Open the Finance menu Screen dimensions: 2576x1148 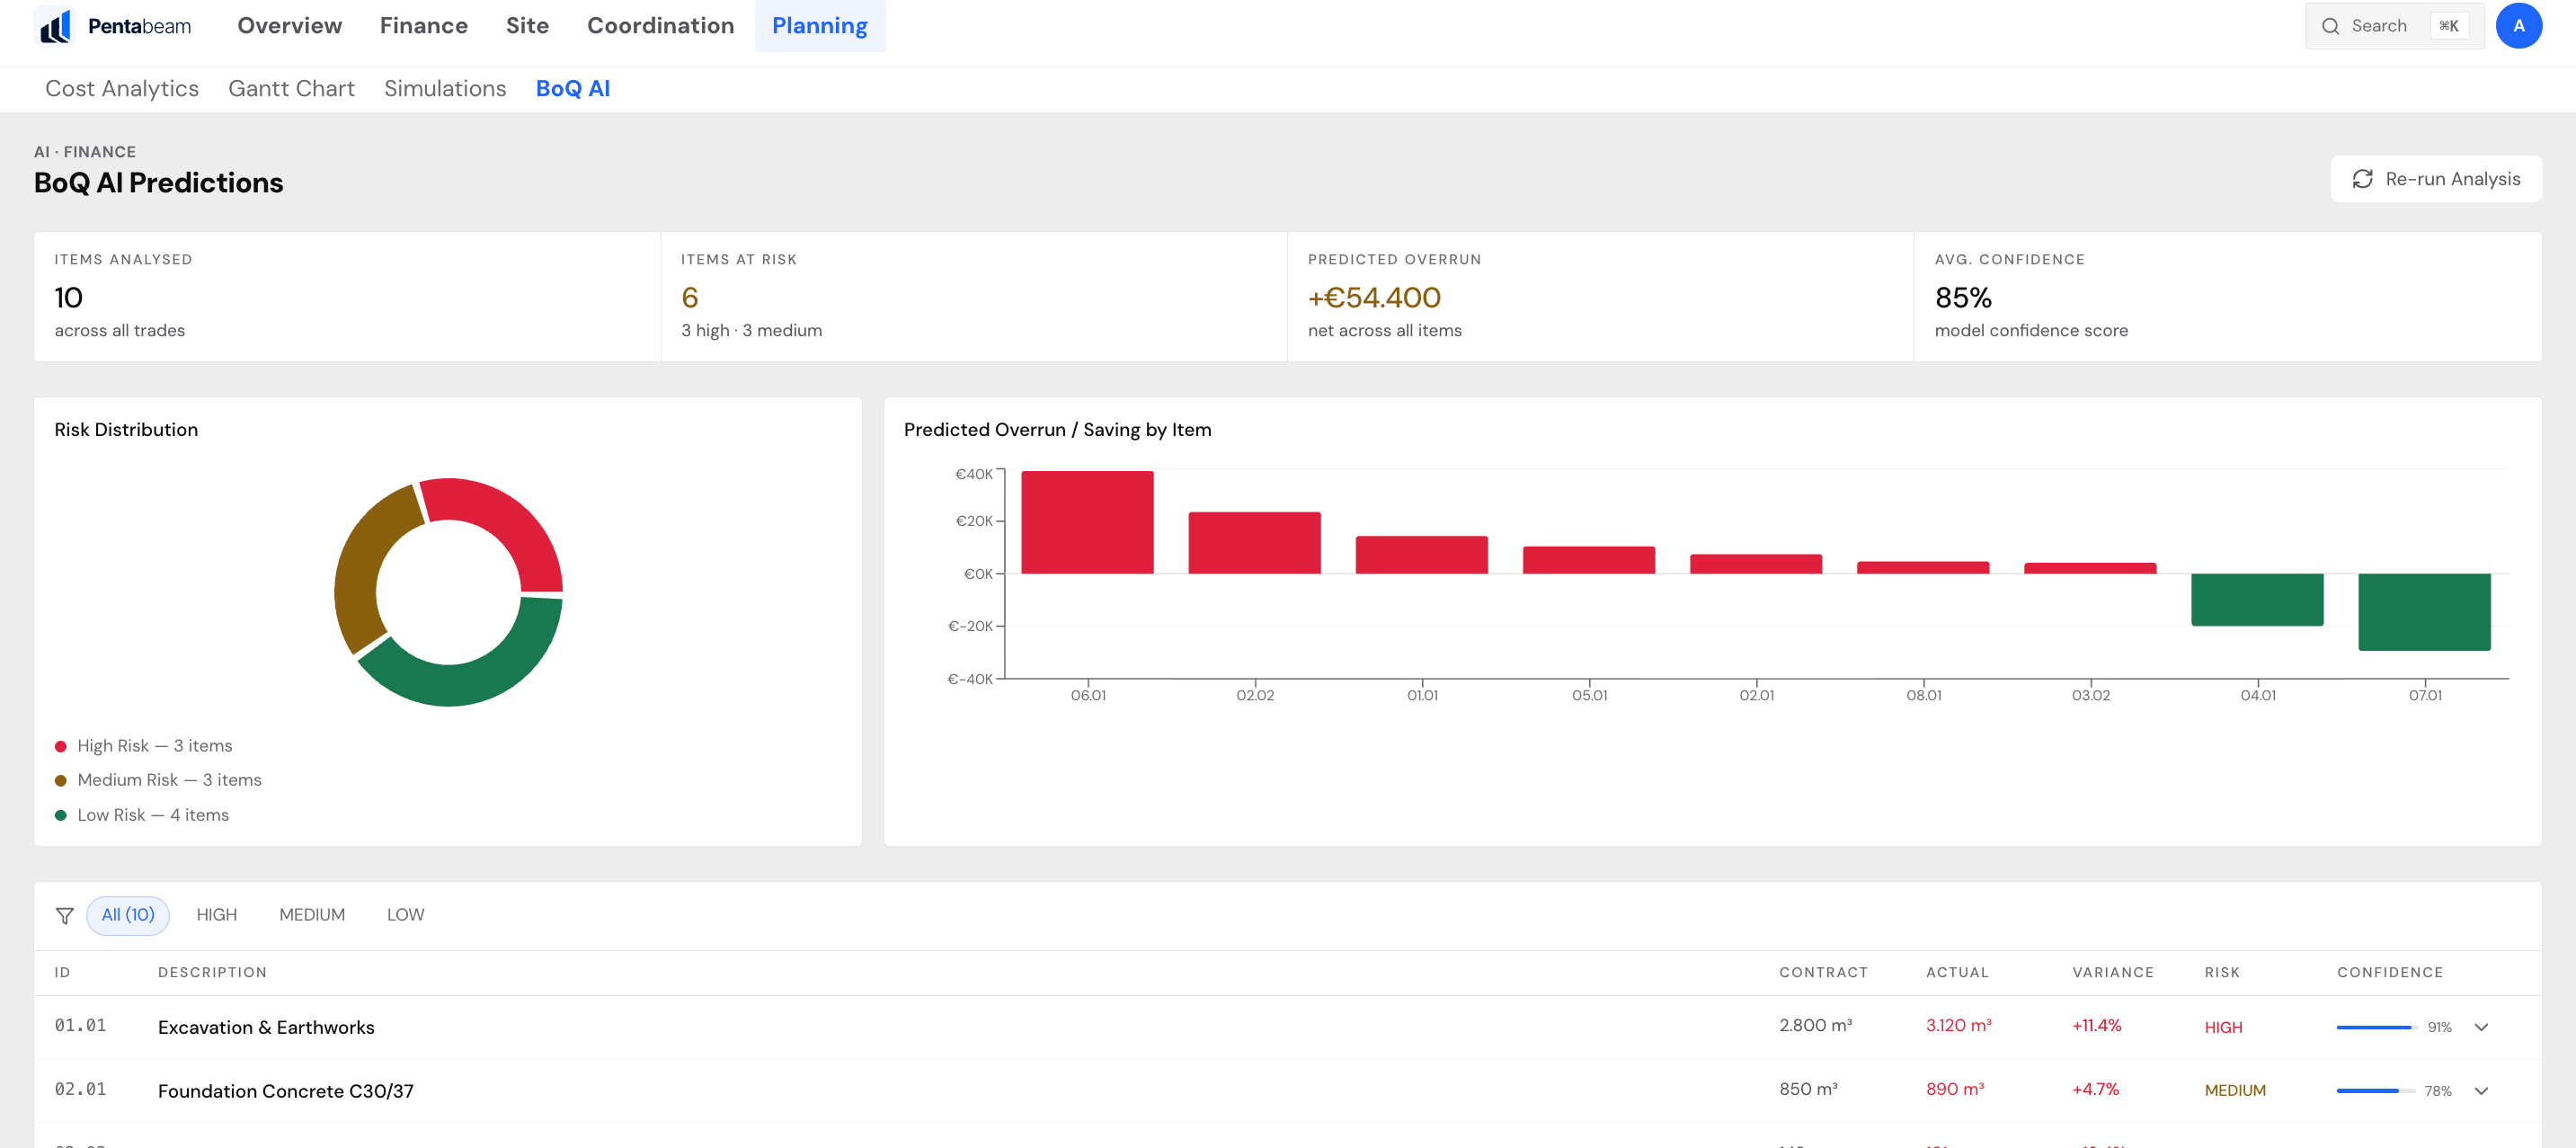(423, 26)
